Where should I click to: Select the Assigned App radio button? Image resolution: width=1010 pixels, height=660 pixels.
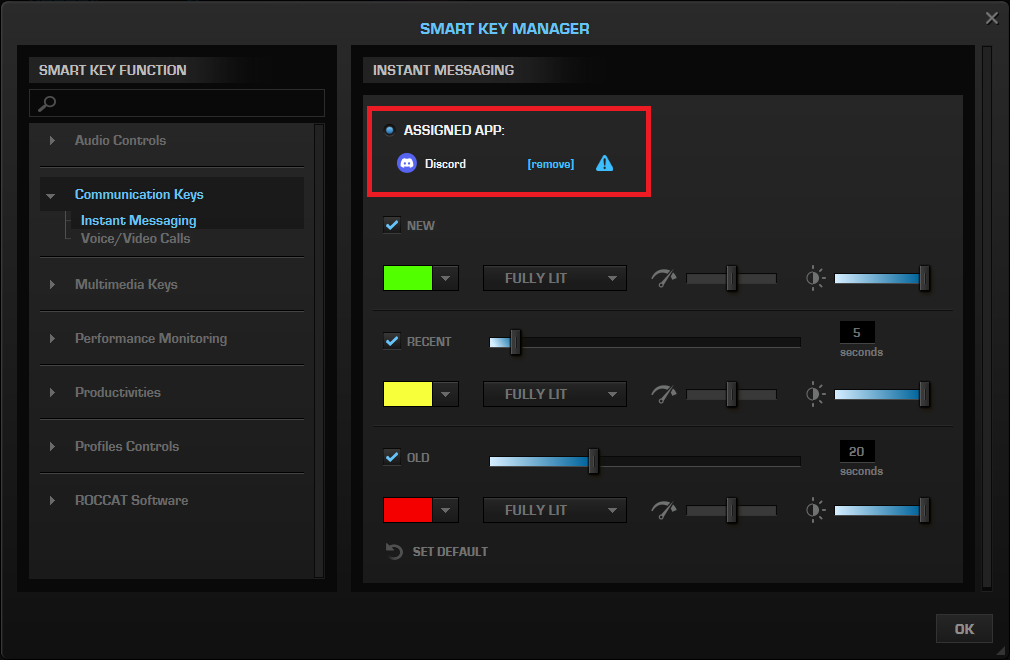click(389, 130)
